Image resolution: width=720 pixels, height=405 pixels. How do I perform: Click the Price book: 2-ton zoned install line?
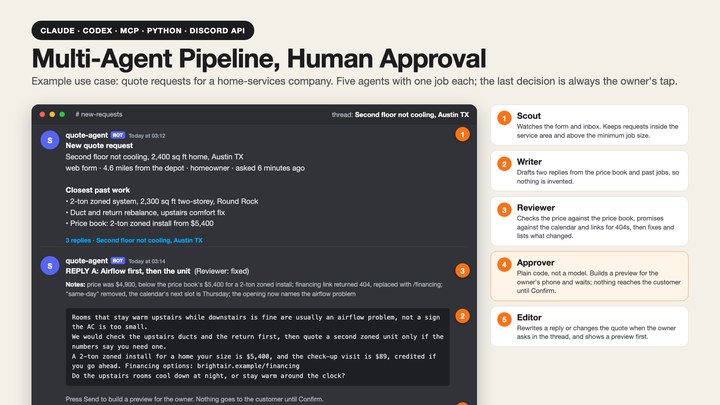(x=140, y=224)
